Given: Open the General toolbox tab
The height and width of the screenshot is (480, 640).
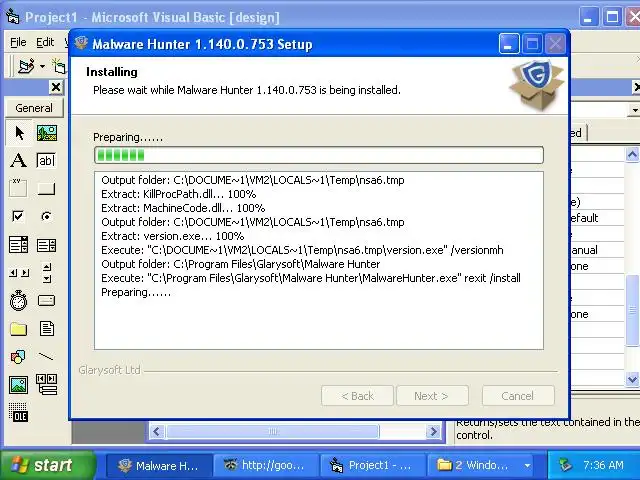Looking at the screenshot, I should tap(34, 108).
